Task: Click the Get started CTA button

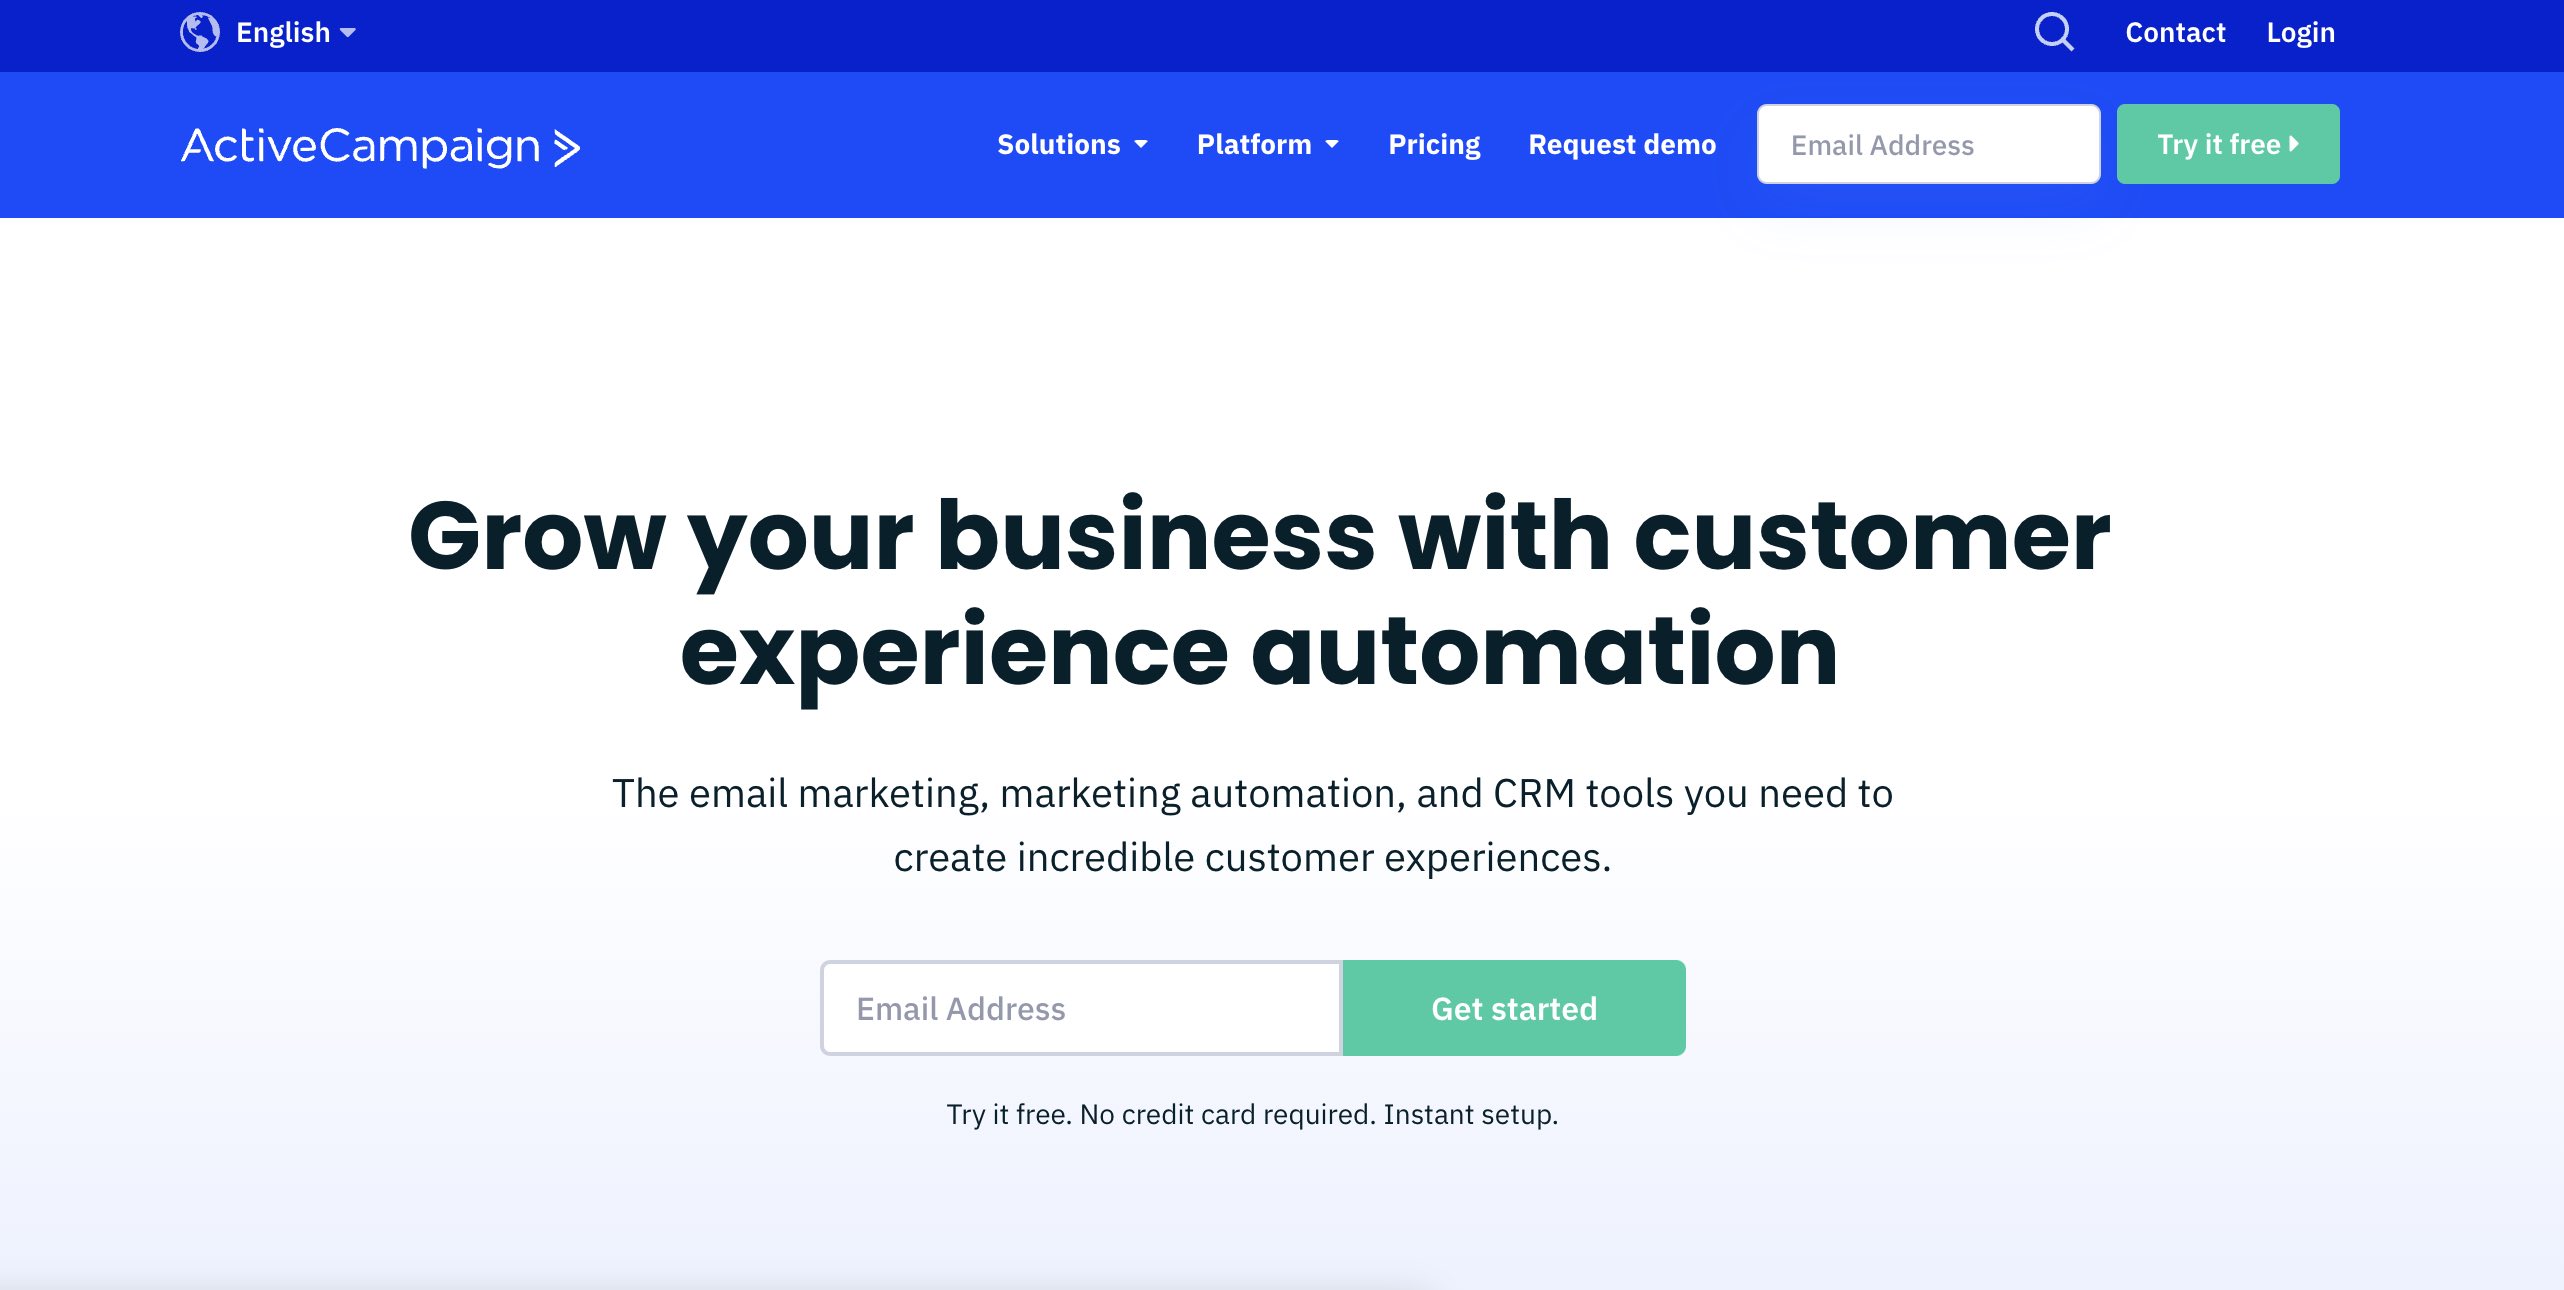Action: click(1513, 1007)
